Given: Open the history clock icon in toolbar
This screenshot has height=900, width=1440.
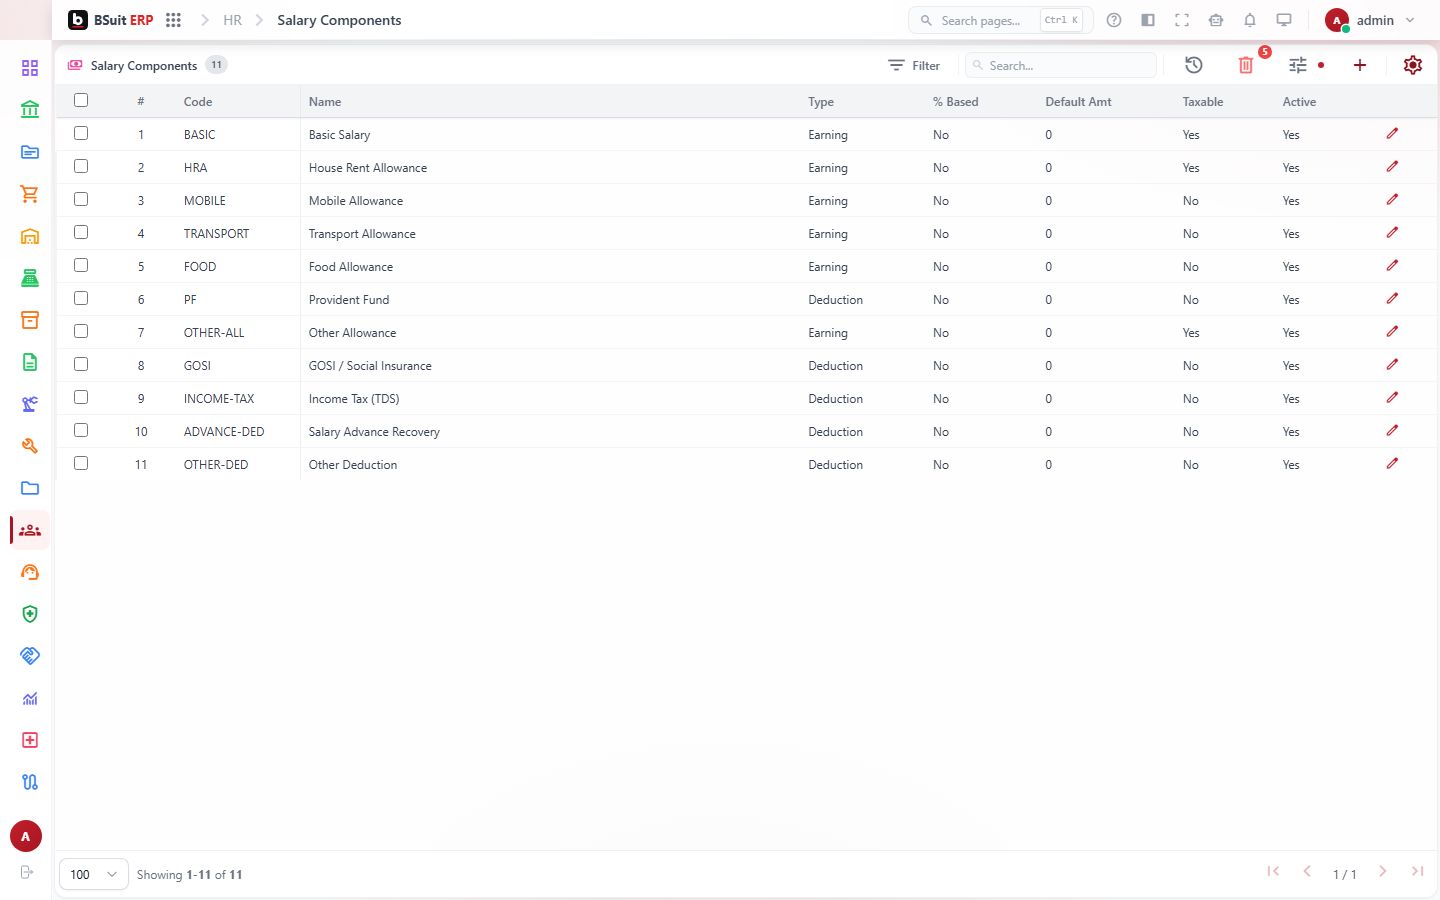Looking at the screenshot, I should click(x=1194, y=65).
